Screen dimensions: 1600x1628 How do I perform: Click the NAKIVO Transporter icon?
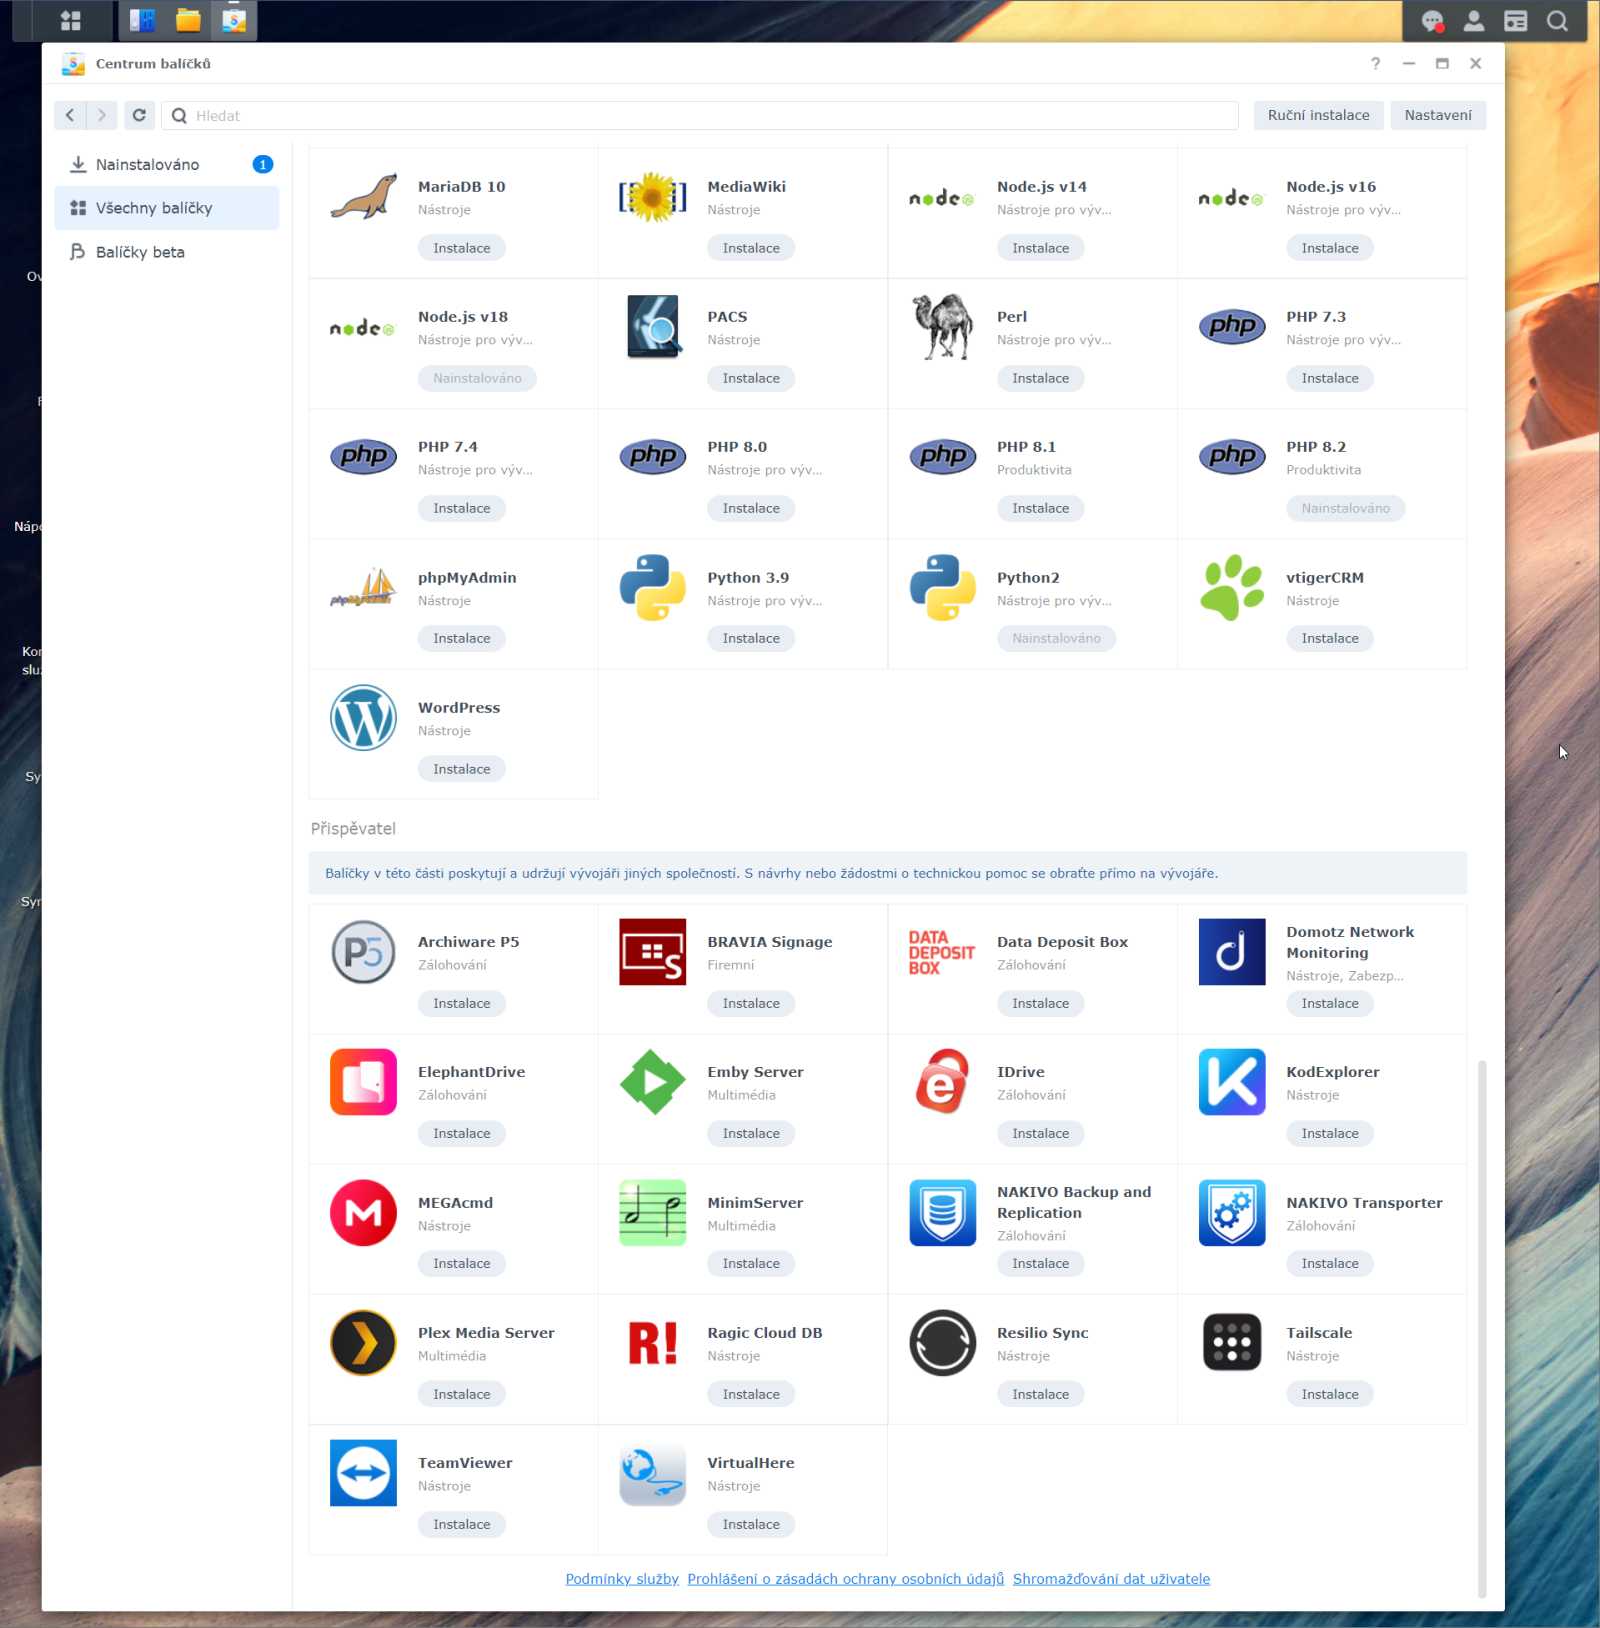tap(1232, 1213)
